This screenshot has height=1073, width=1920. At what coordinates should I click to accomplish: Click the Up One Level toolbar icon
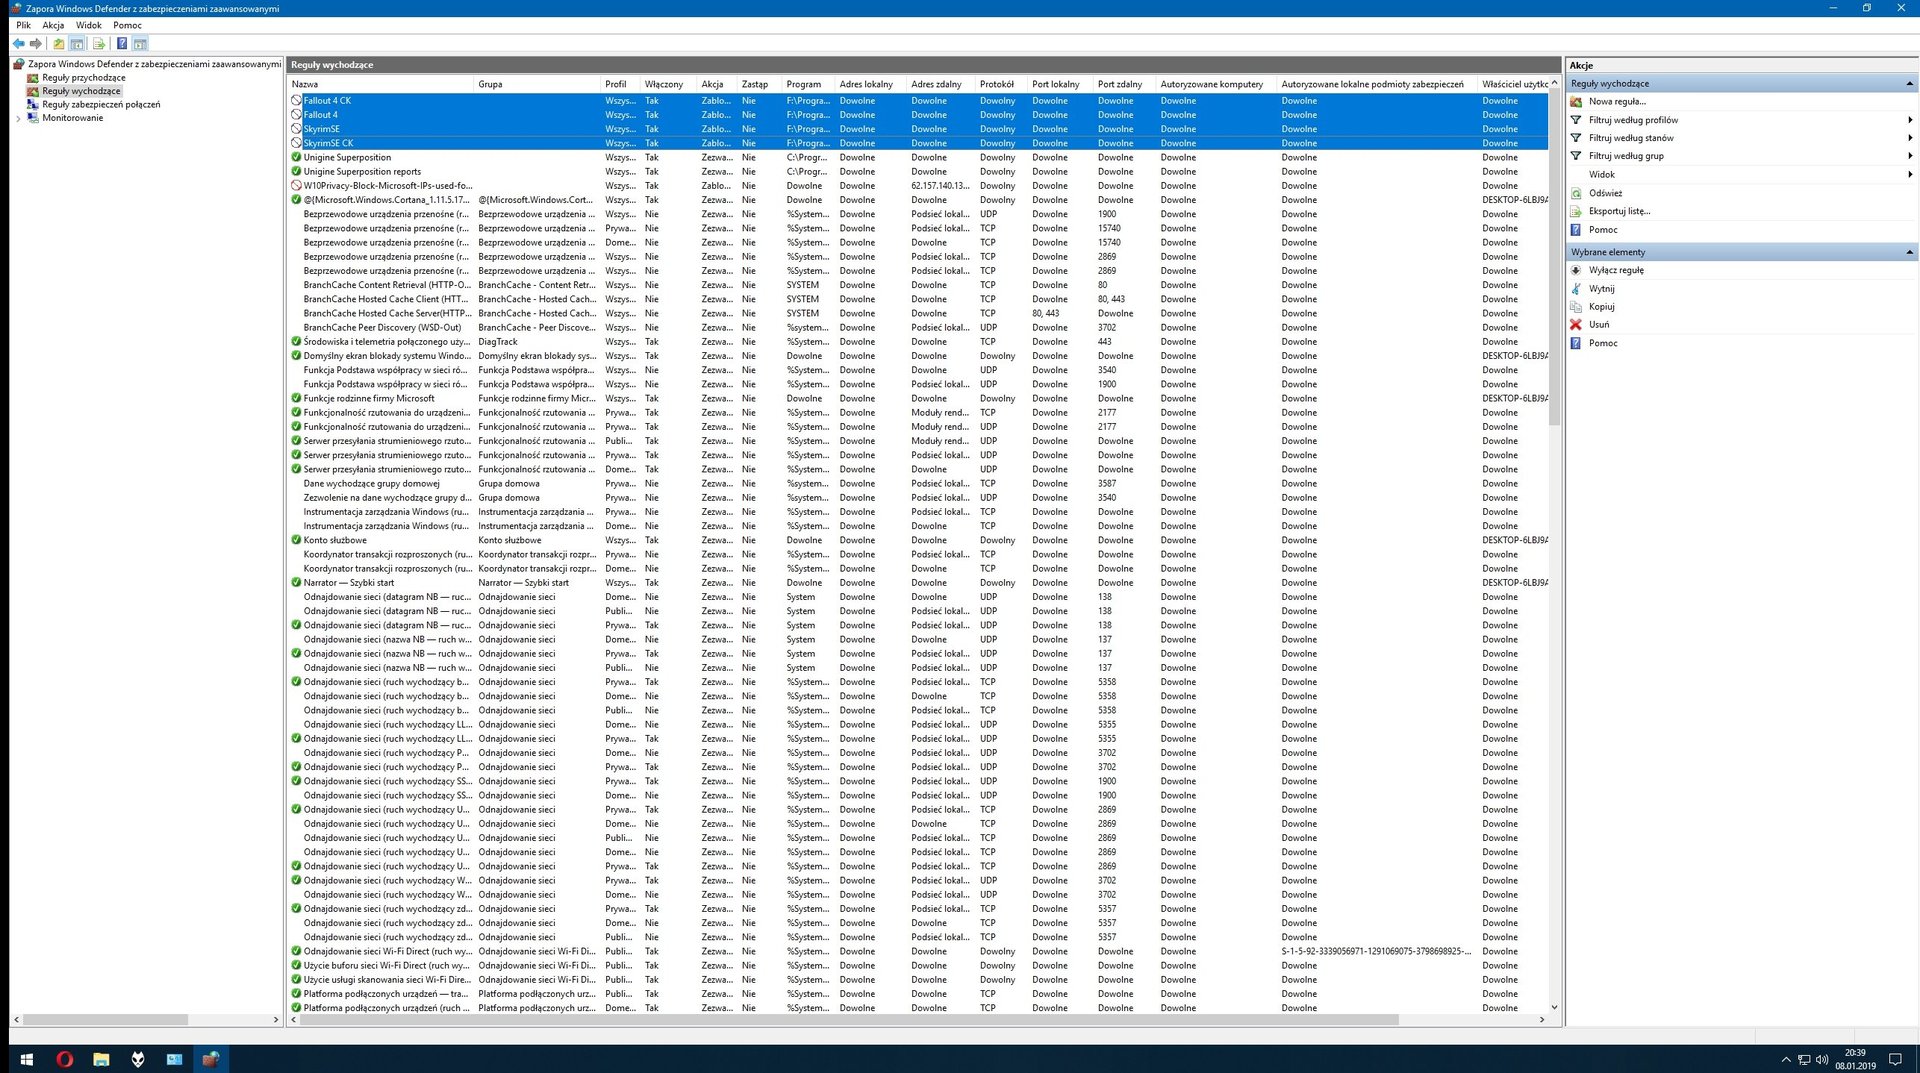pyautogui.click(x=59, y=44)
